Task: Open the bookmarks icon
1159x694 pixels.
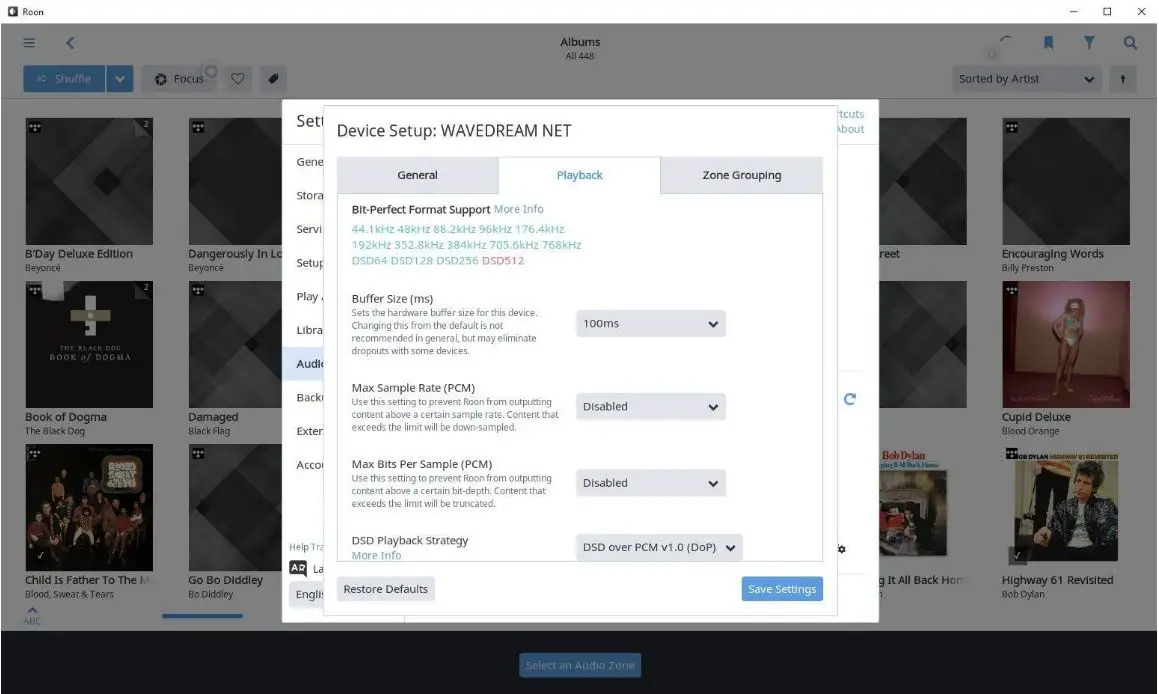Action: pyautogui.click(x=1048, y=43)
